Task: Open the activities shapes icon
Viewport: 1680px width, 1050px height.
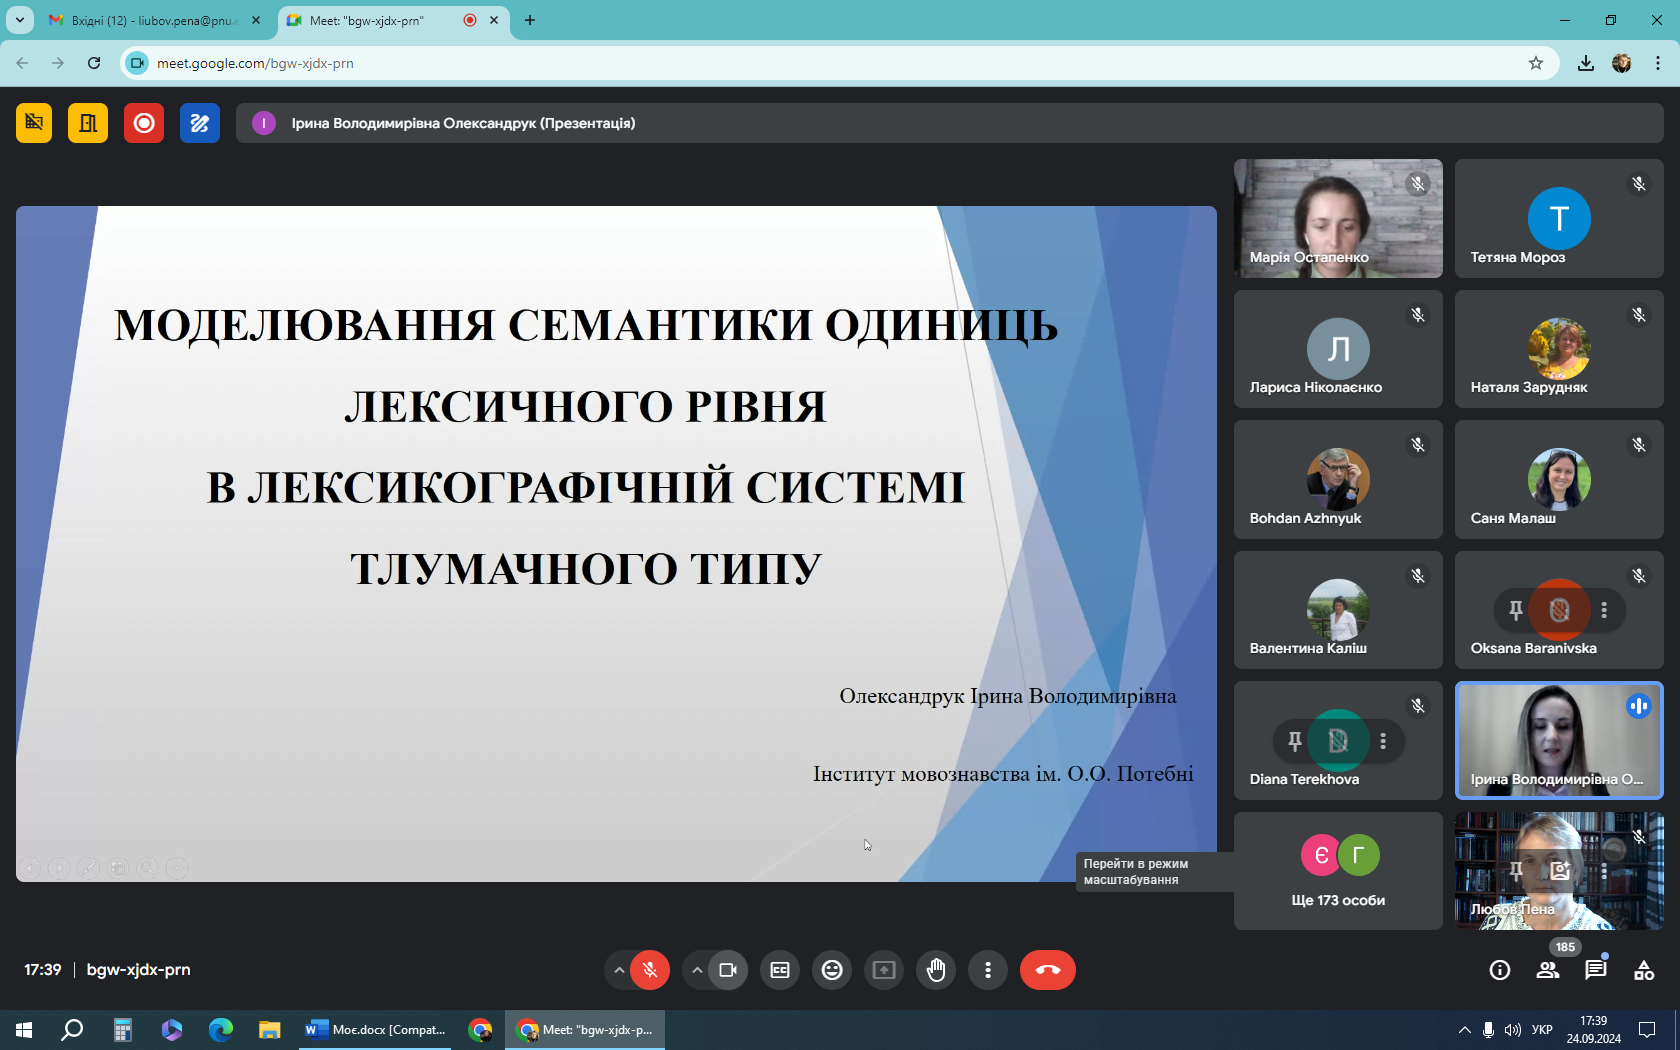Action: [1644, 970]
